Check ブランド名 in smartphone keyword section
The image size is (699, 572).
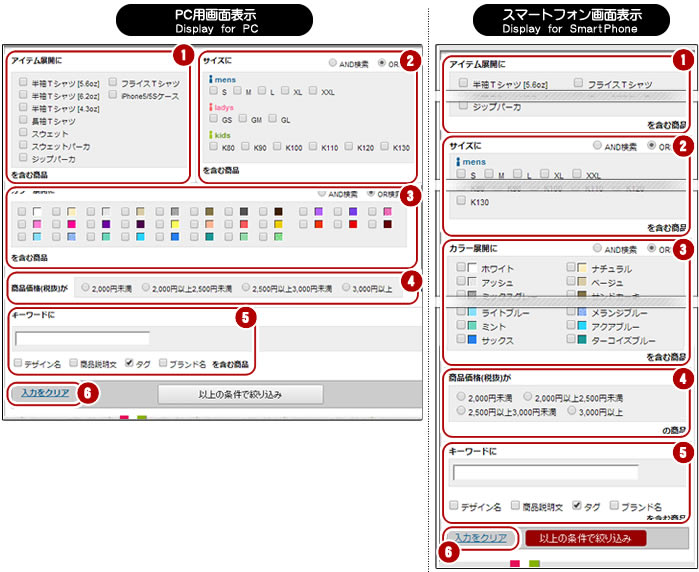(x=614, y=506)
